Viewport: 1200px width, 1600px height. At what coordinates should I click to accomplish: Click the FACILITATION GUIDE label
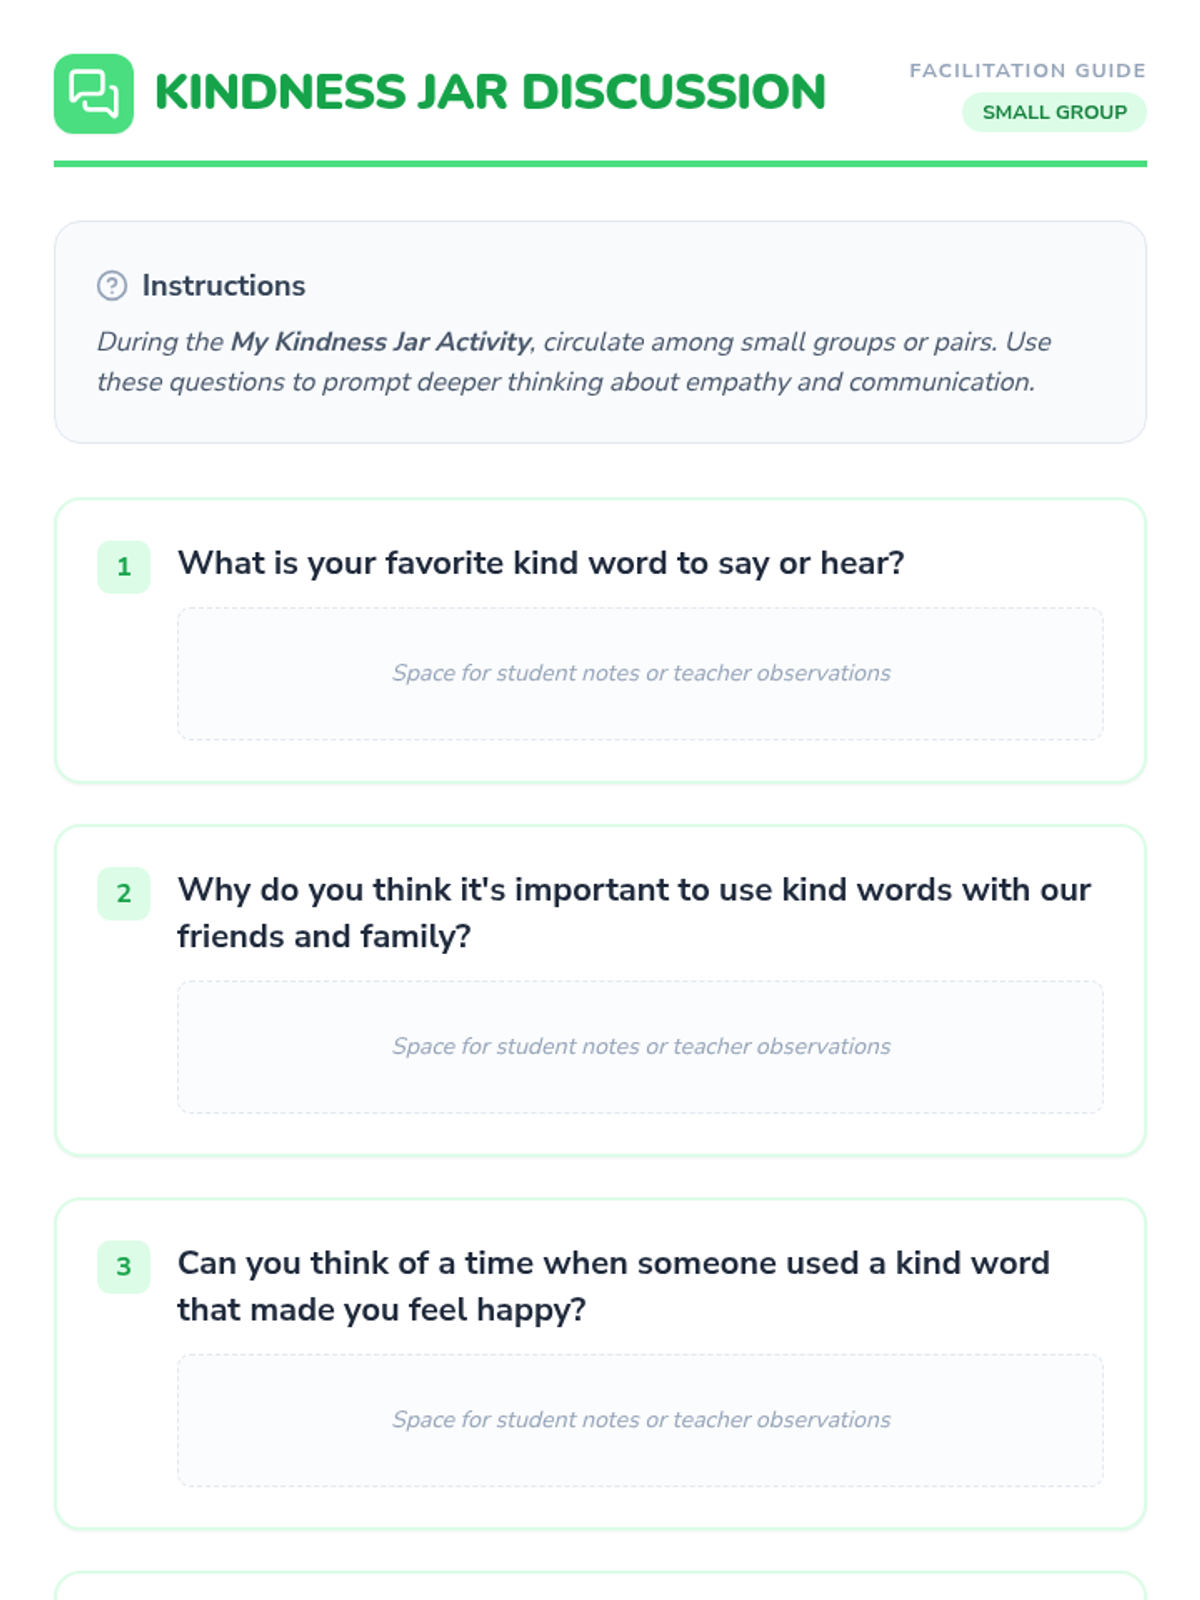click(x=1027, y=71)
